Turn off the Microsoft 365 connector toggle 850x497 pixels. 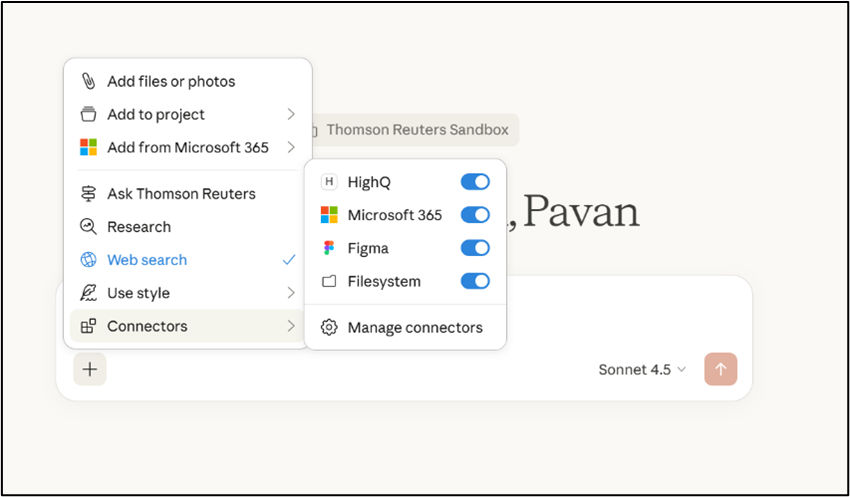click(475, 215)
